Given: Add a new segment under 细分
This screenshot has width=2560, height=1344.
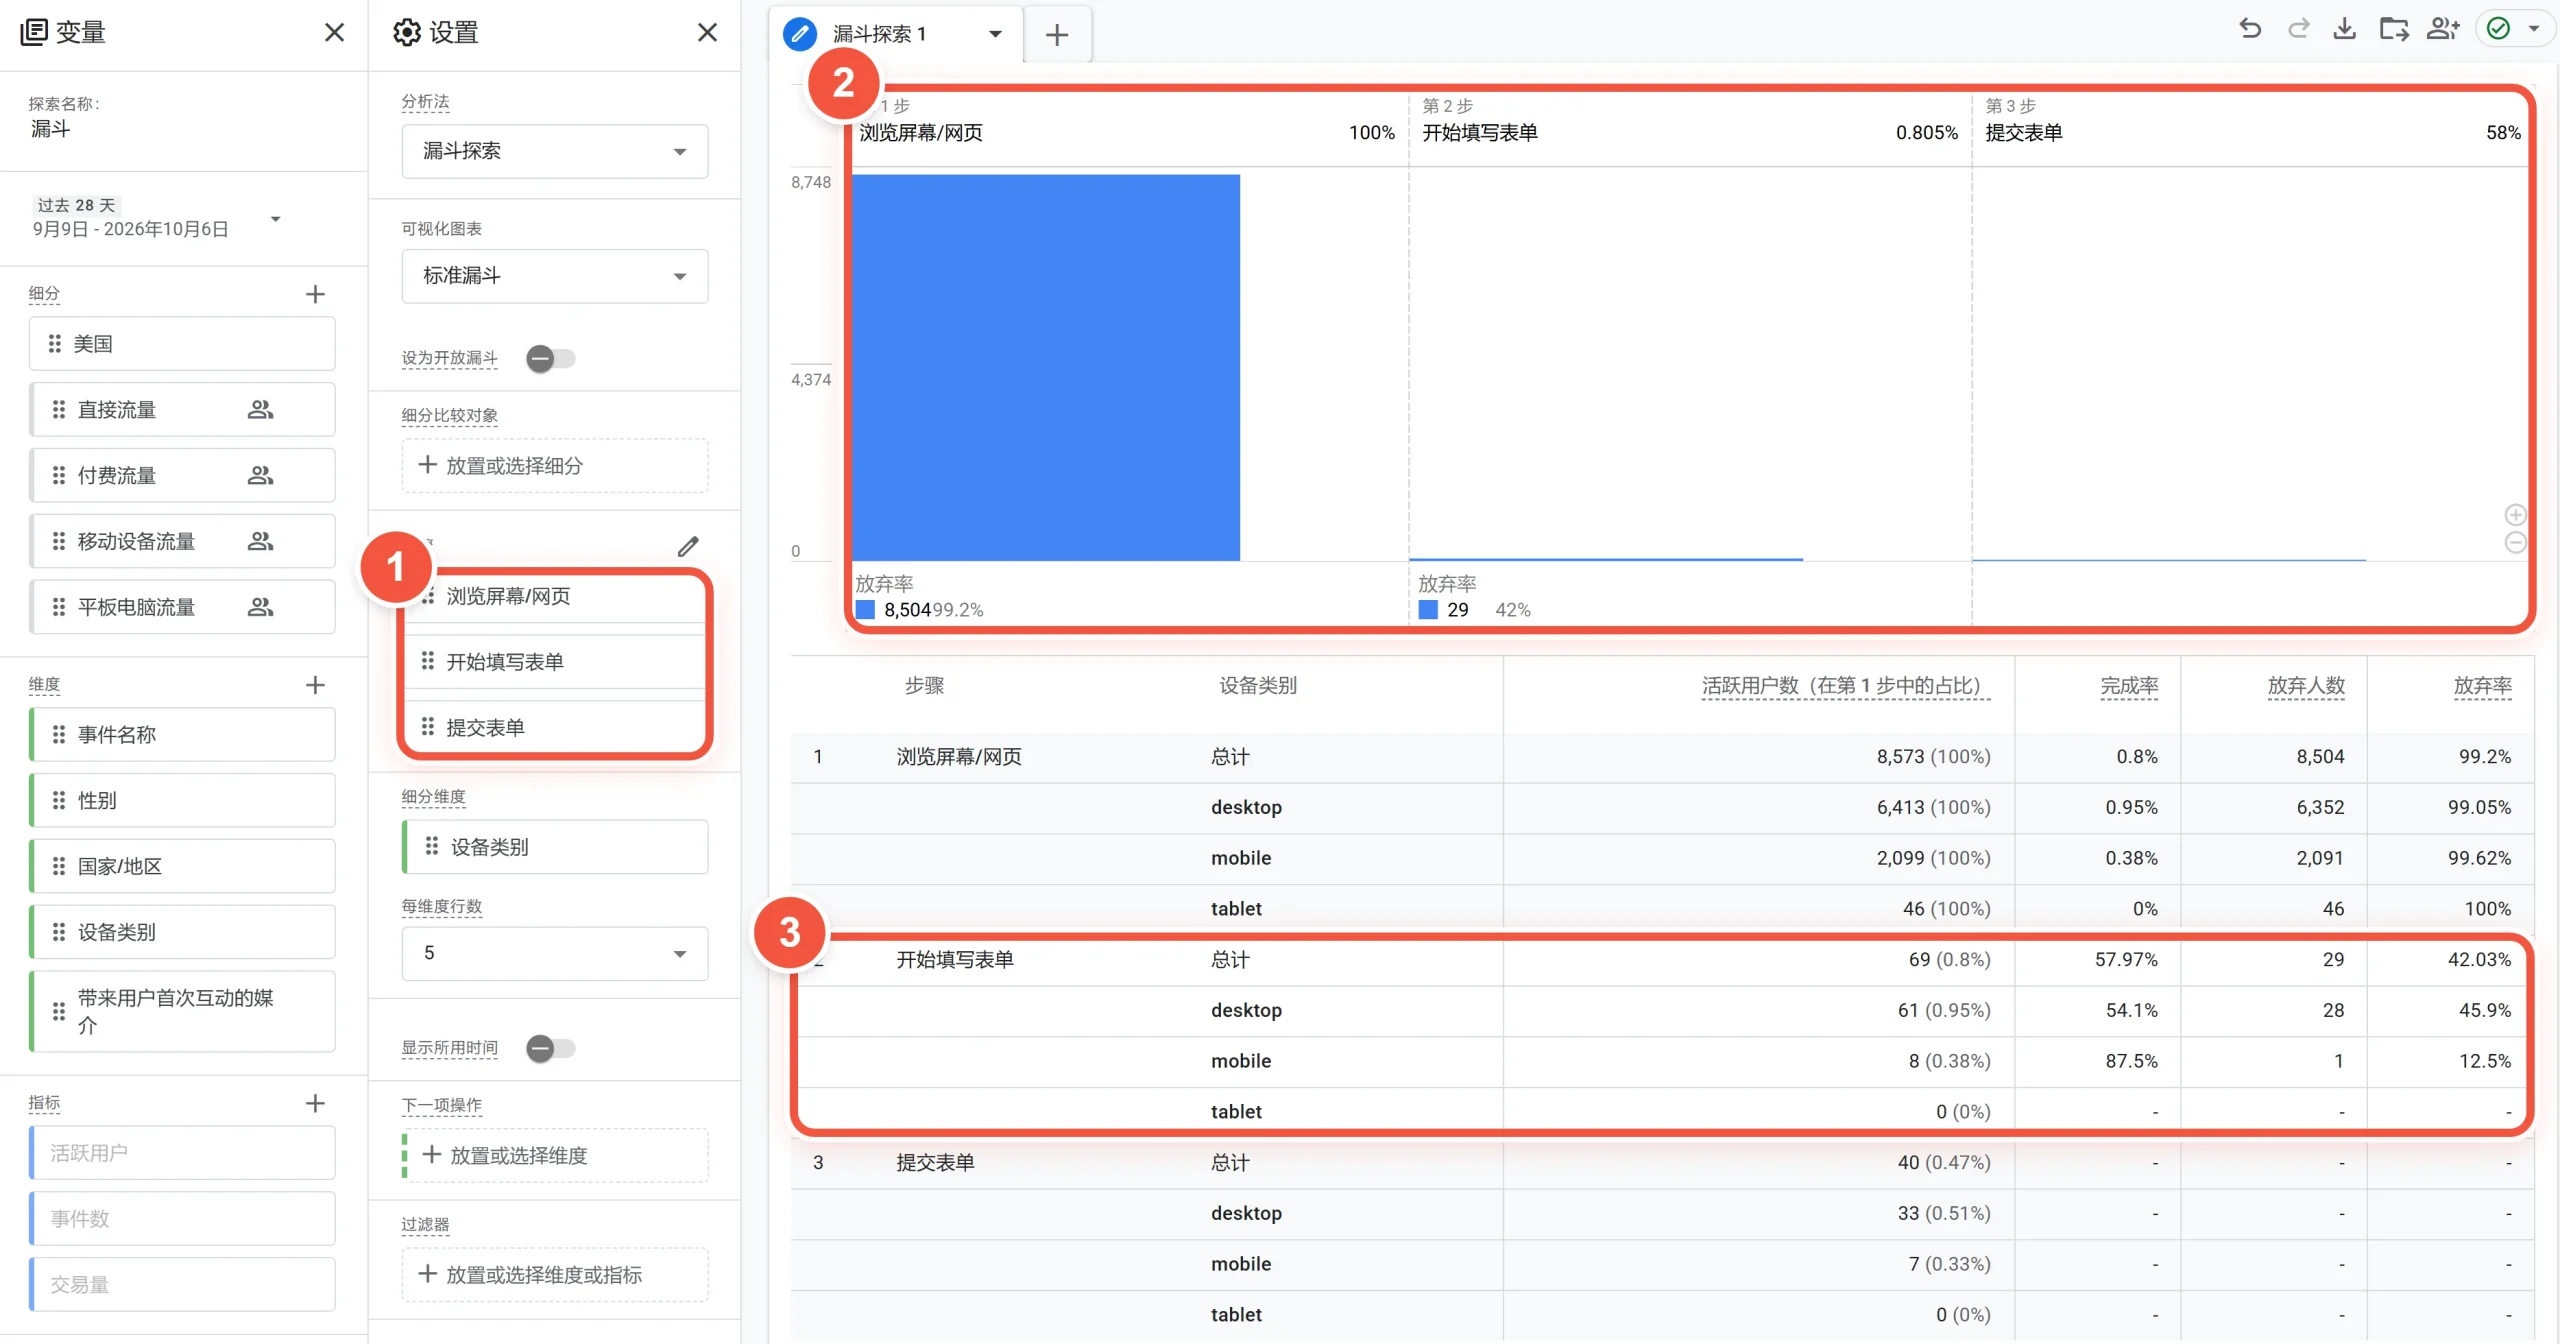Looking at the screenshot, I should pos(315,294).
